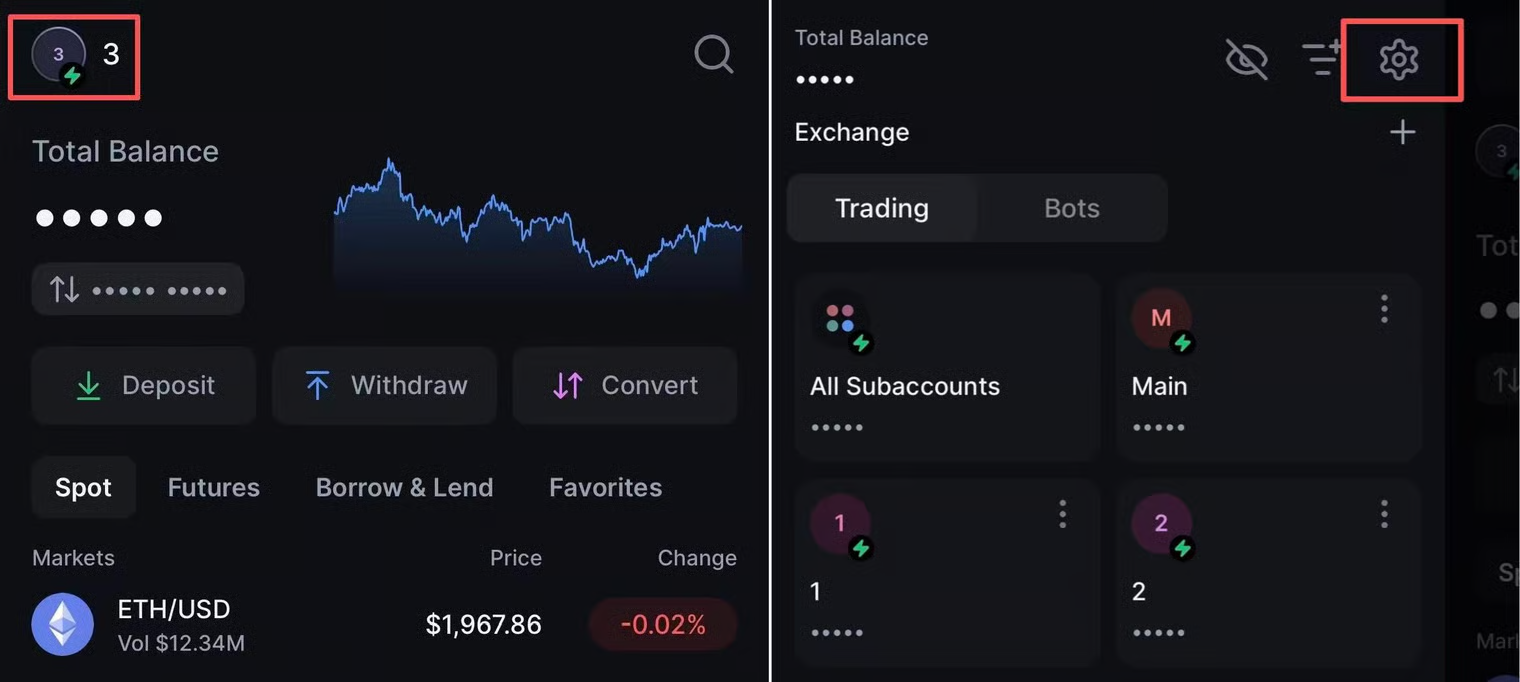Open the search magnifier icon

714,54
